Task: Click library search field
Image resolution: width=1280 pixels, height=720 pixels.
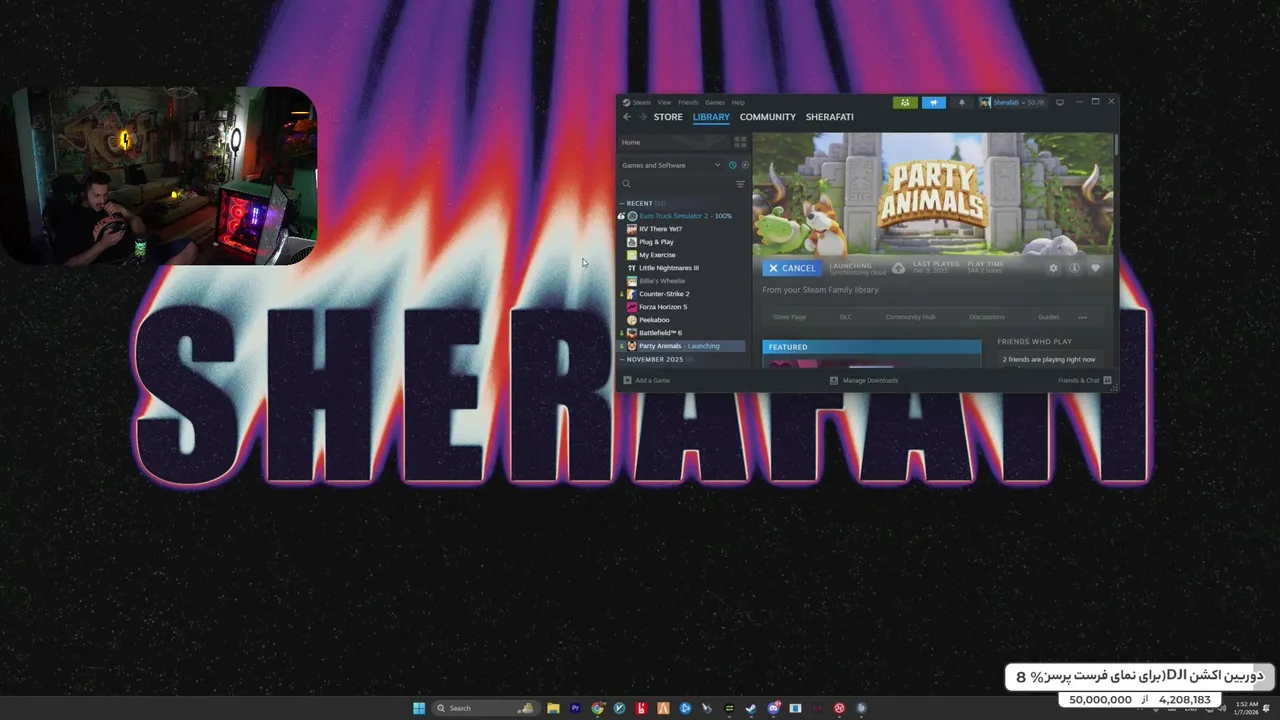Action: [x=677, y=184]
